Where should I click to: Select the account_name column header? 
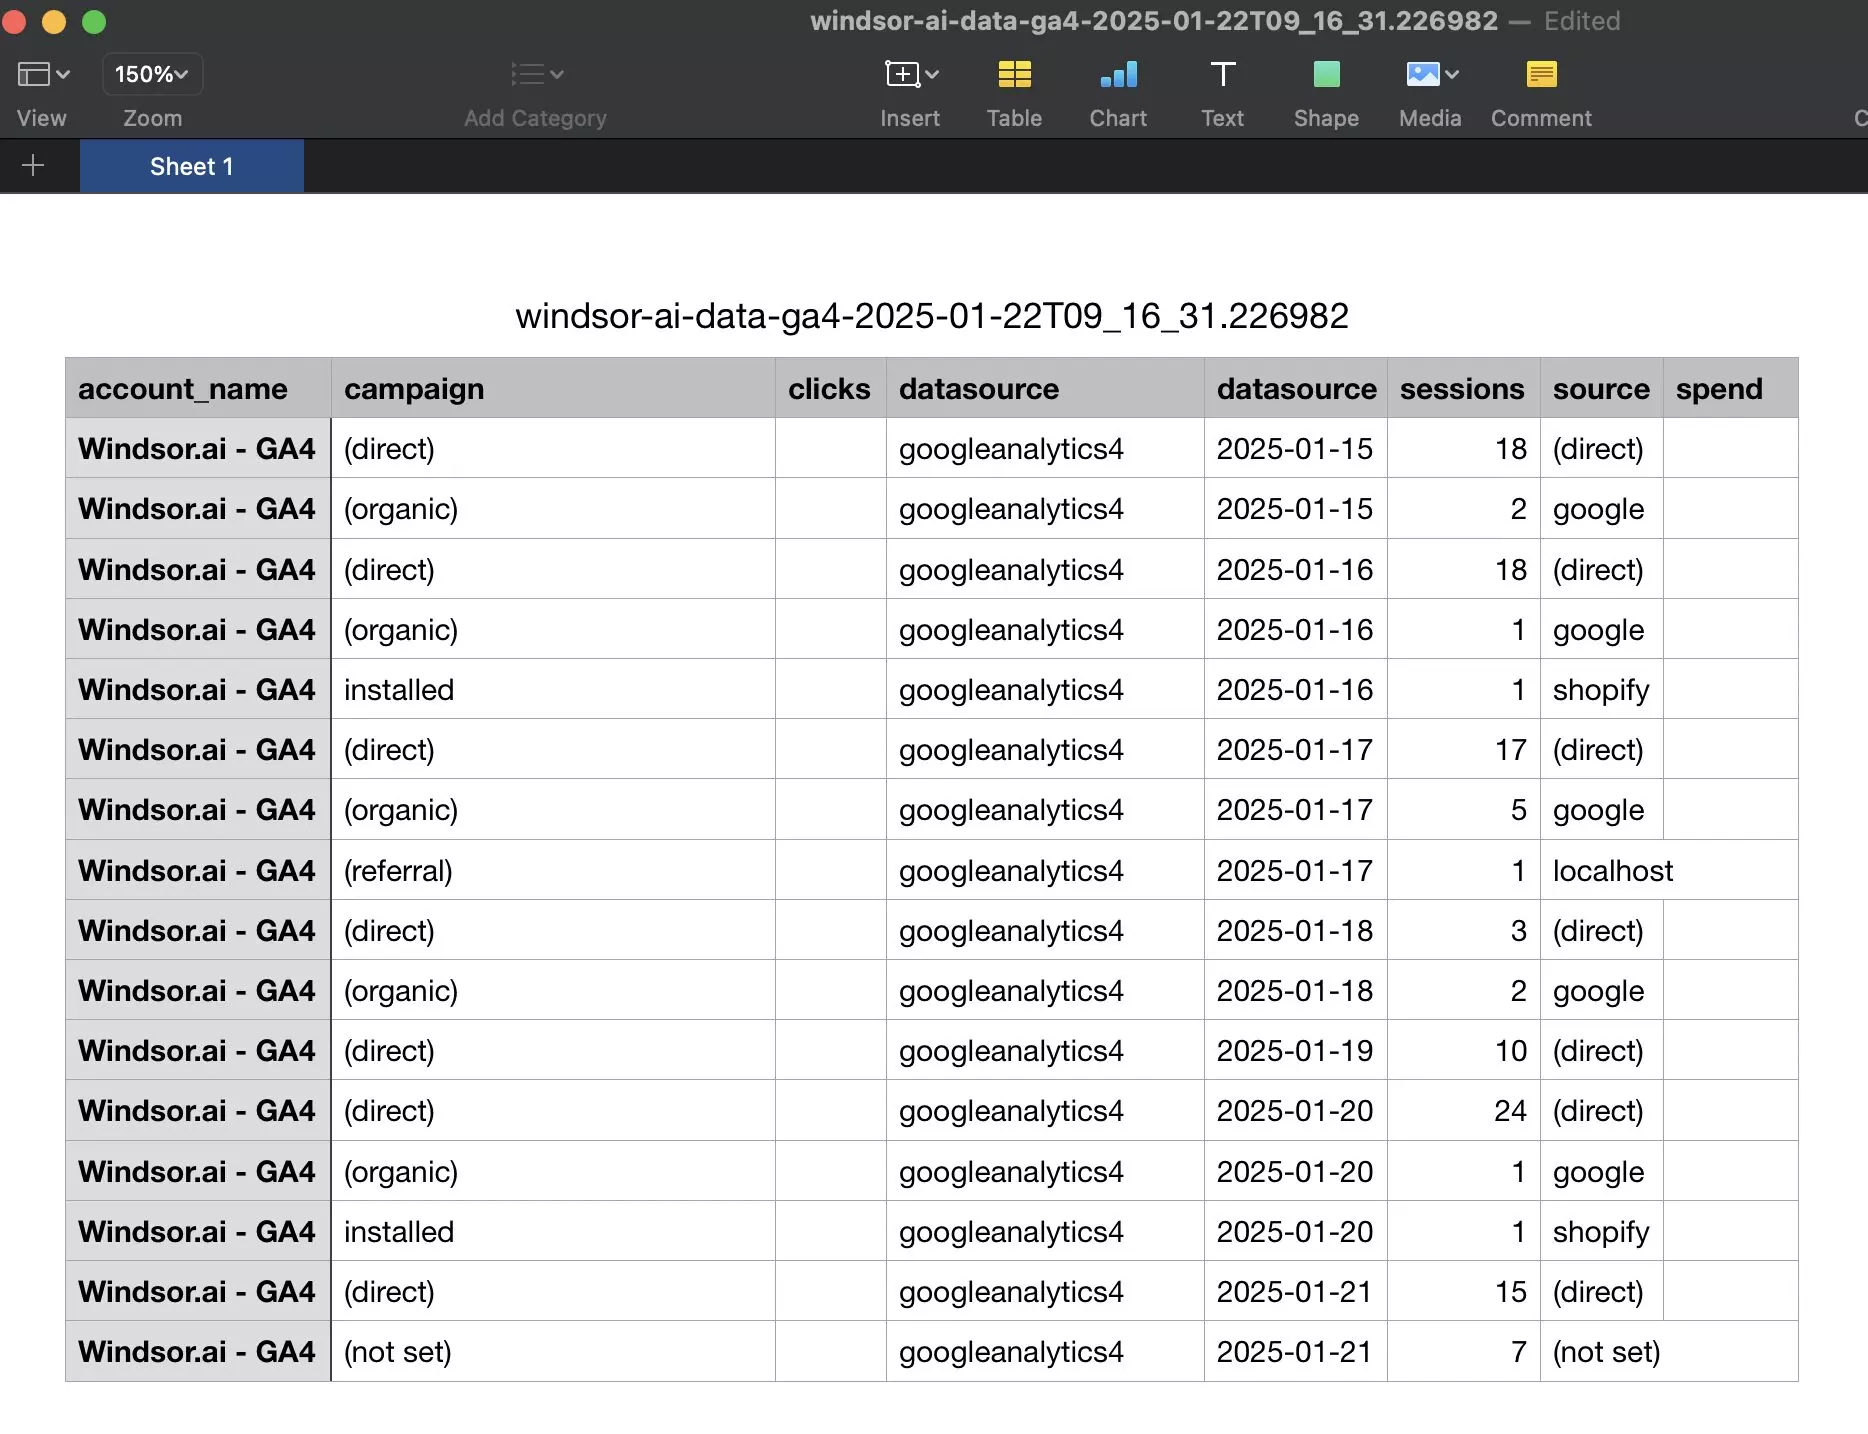point(198,388)
